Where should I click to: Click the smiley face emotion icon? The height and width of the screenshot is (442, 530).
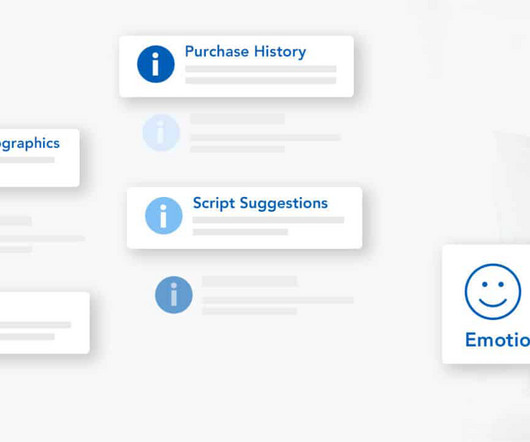(x=492, y=292)
